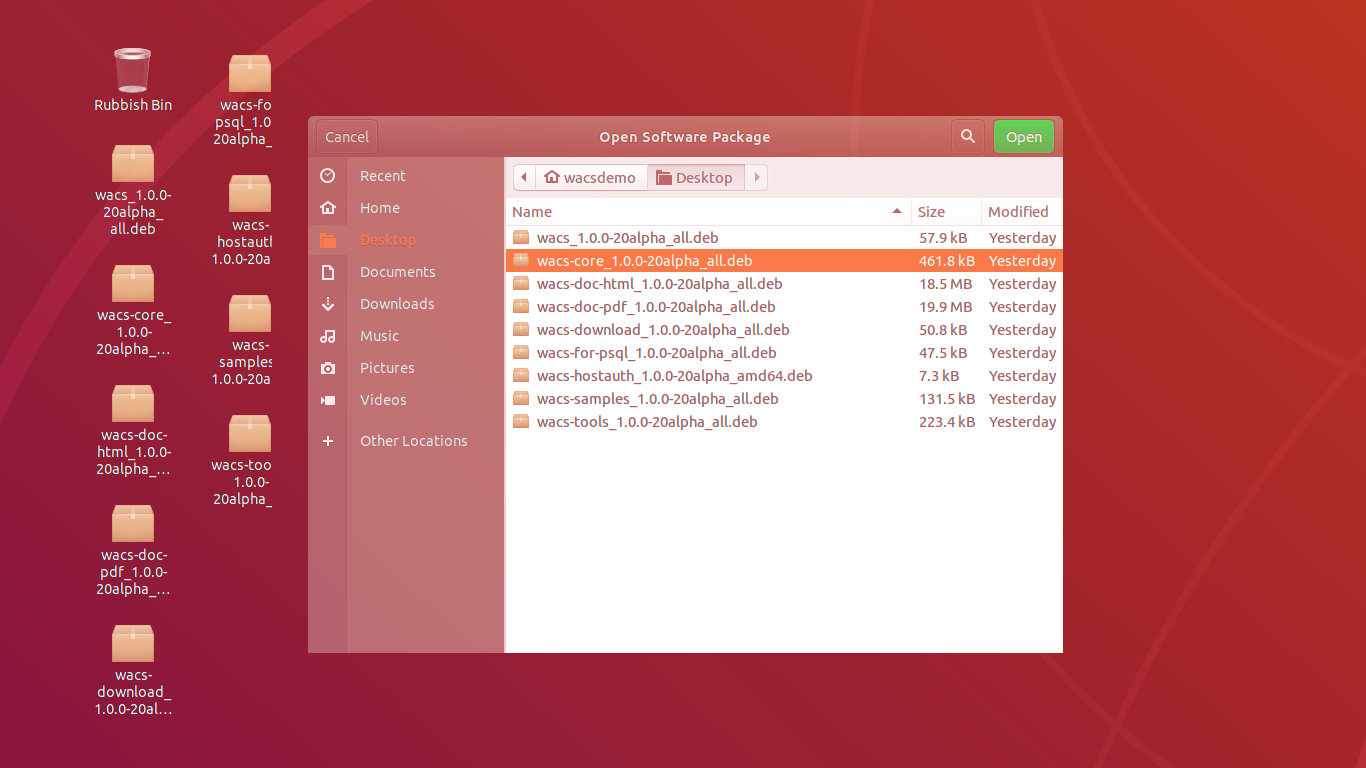
Task: Click the 18.5 MB size cell
Action: coord(945,284)
